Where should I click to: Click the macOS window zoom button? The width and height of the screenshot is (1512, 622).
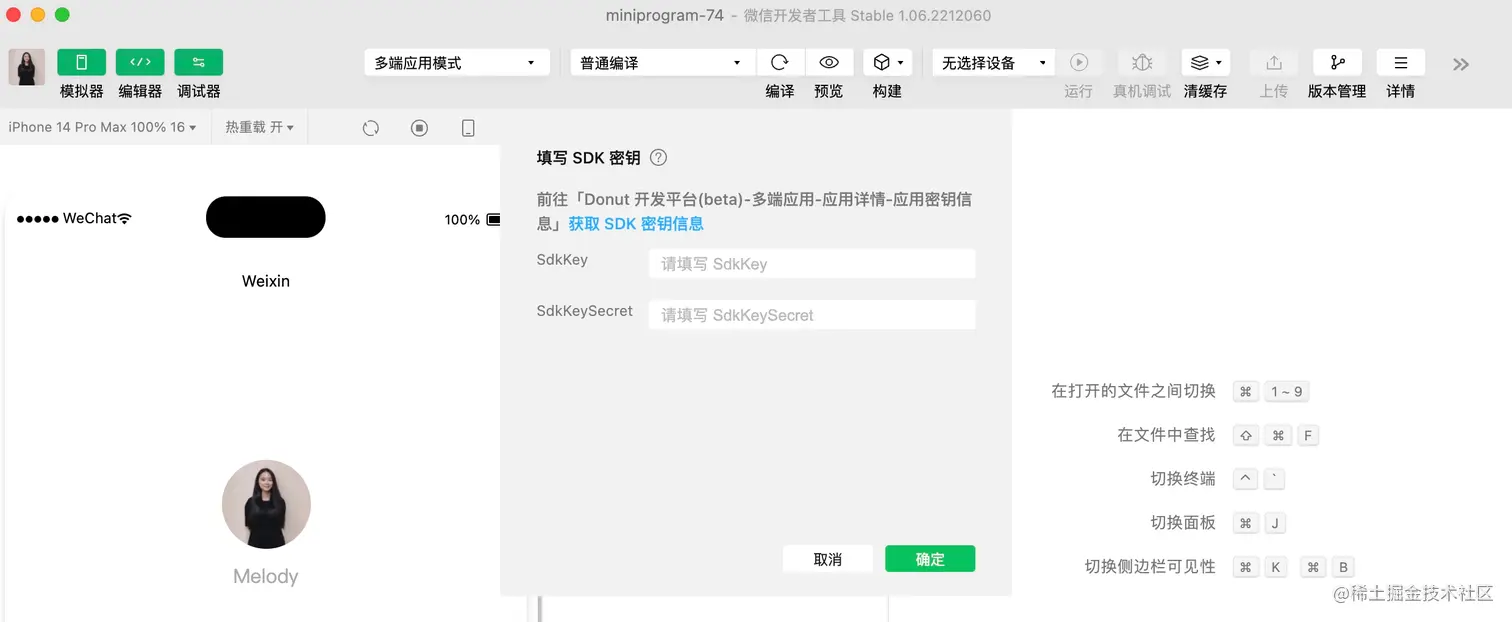62,15
